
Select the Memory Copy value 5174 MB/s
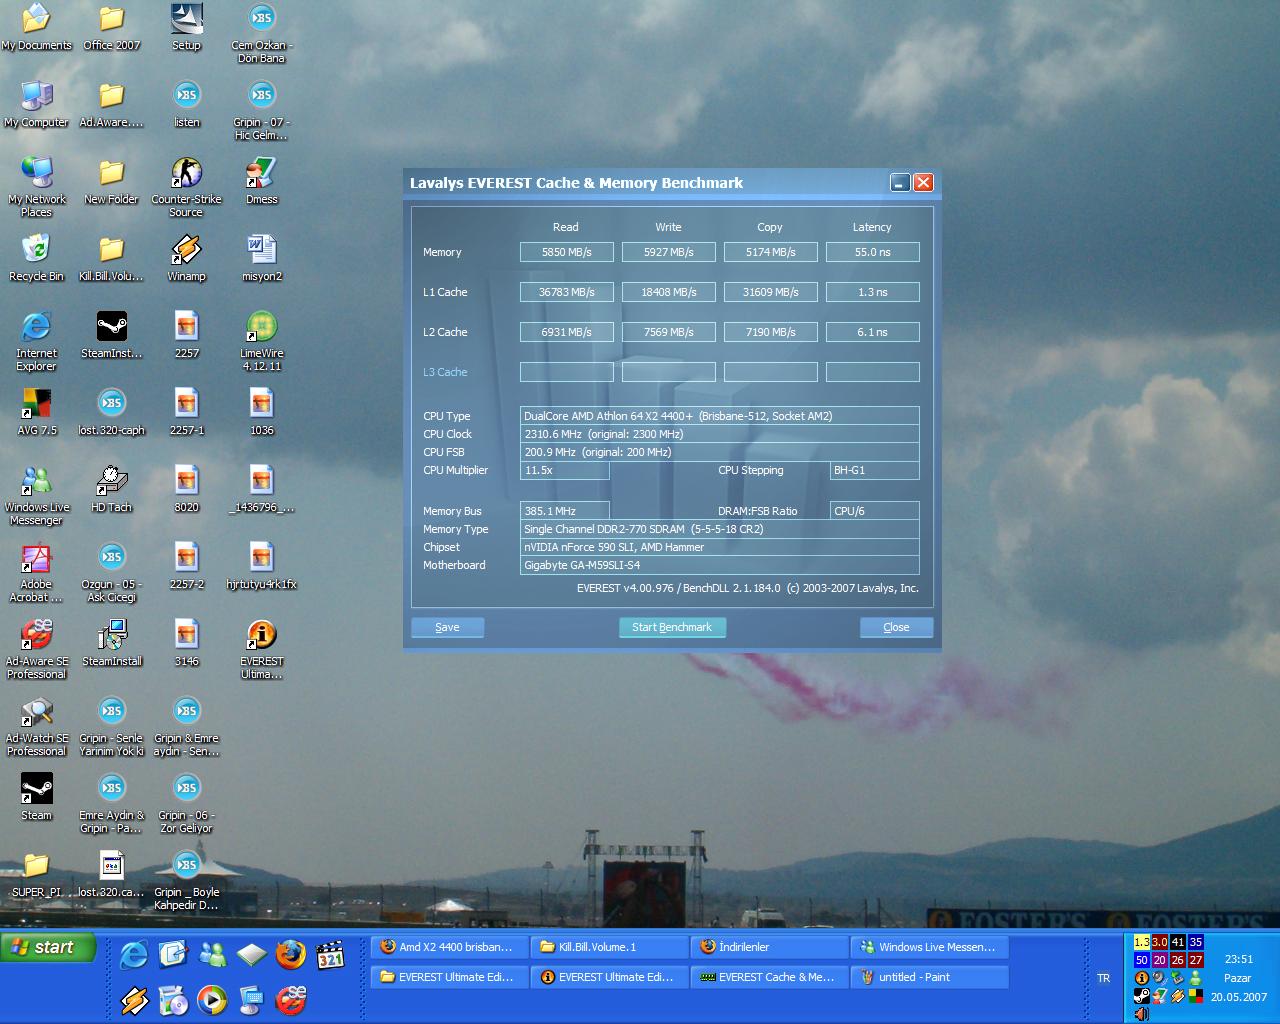[x=770, y=252]
